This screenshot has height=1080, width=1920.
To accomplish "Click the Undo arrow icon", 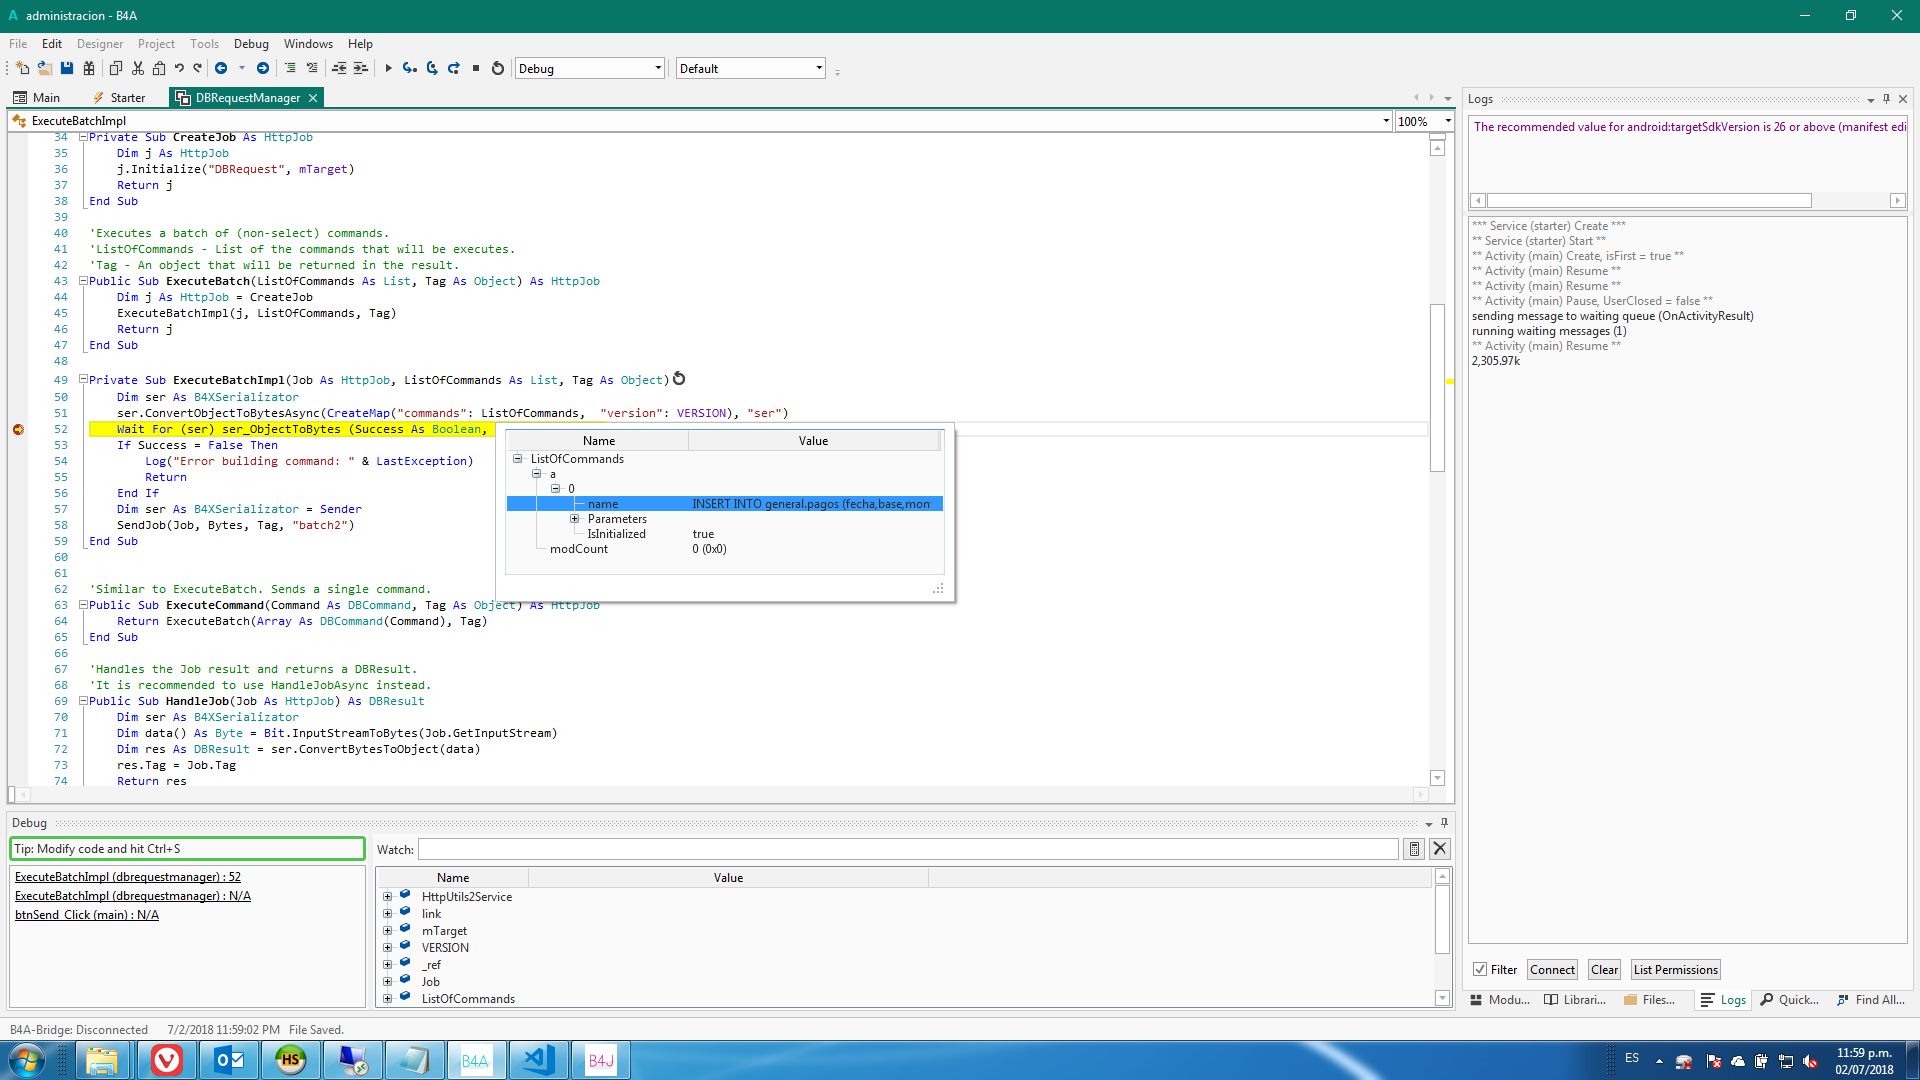I will click(x=179, y=68).
